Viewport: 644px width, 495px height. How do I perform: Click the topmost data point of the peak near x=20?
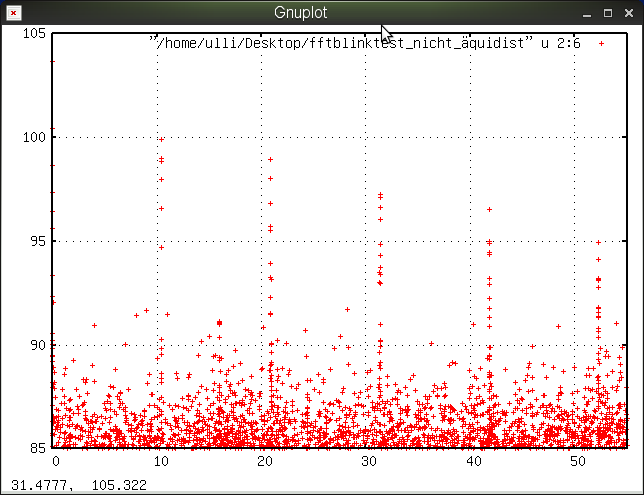(270, 159)
